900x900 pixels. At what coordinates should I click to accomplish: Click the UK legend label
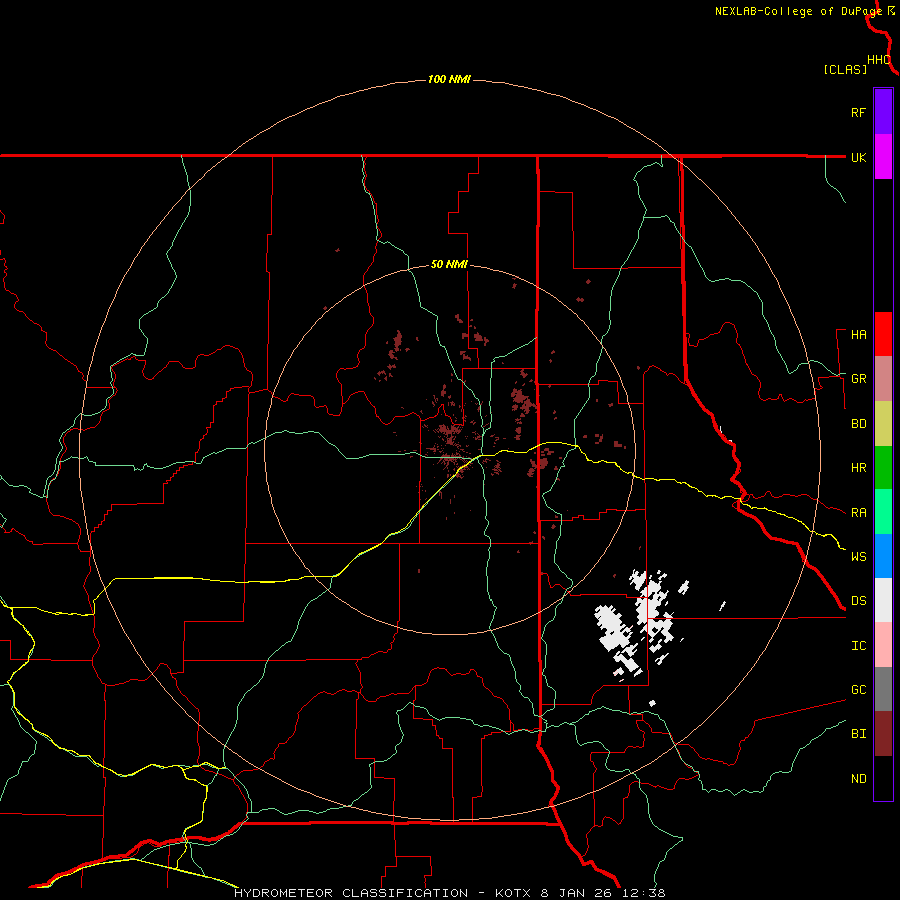(858, 157)
